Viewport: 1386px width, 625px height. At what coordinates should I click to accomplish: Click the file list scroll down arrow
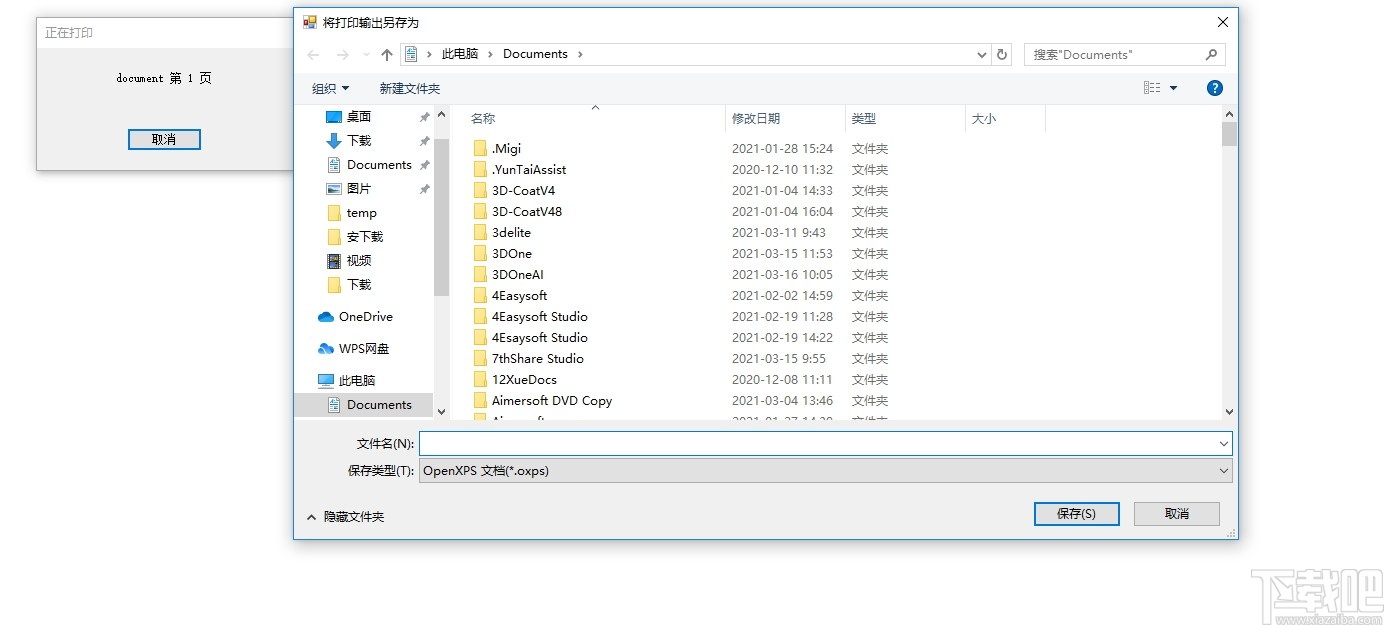click(1229, 411)
